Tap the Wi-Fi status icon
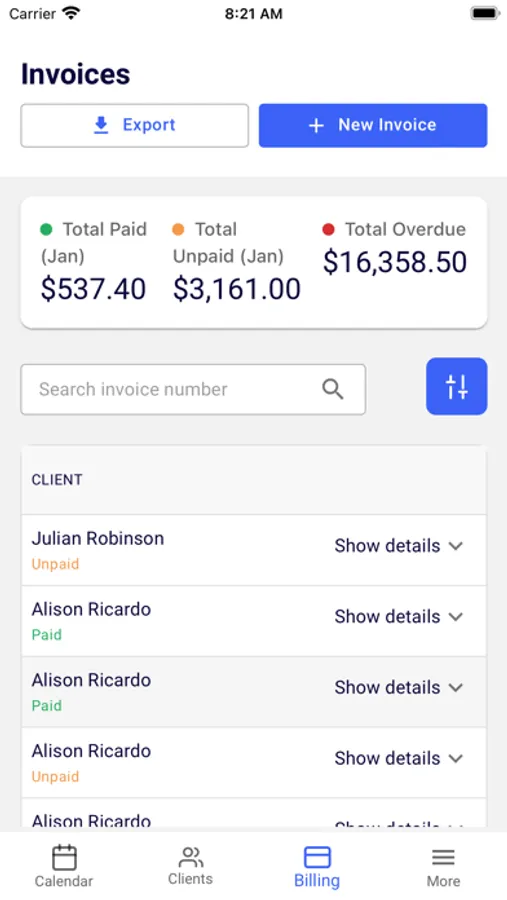 (71, 13)
